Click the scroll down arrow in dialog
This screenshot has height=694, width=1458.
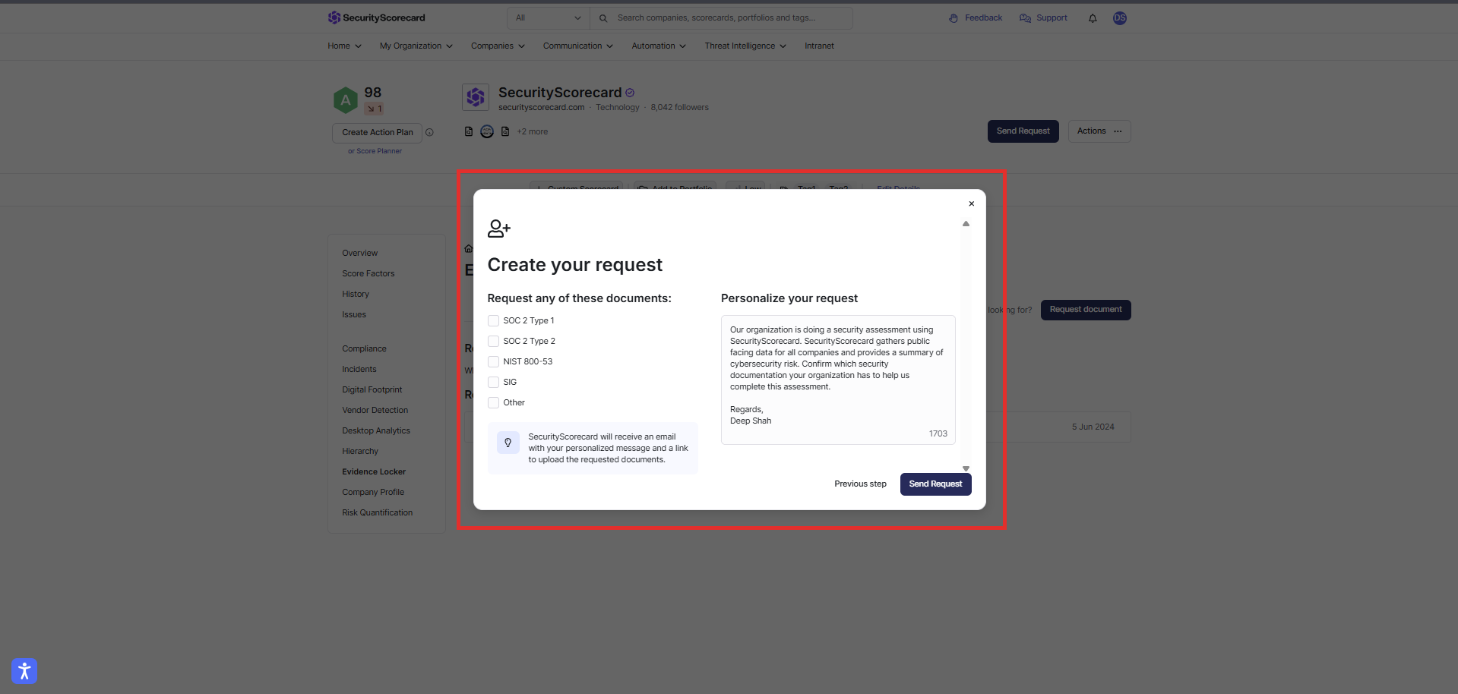966,468
